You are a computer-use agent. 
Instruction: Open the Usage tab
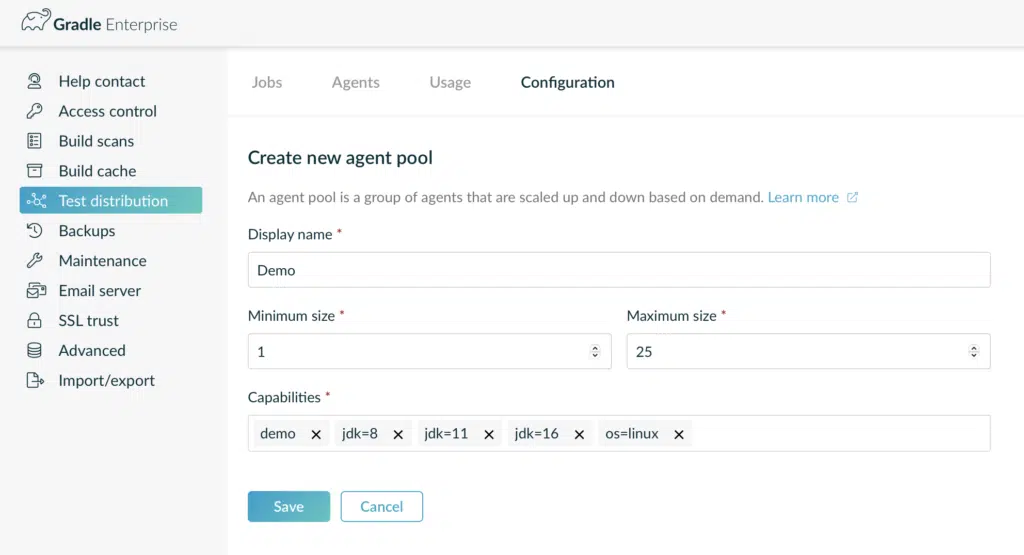pyautogui.click(x=450, y=83)
